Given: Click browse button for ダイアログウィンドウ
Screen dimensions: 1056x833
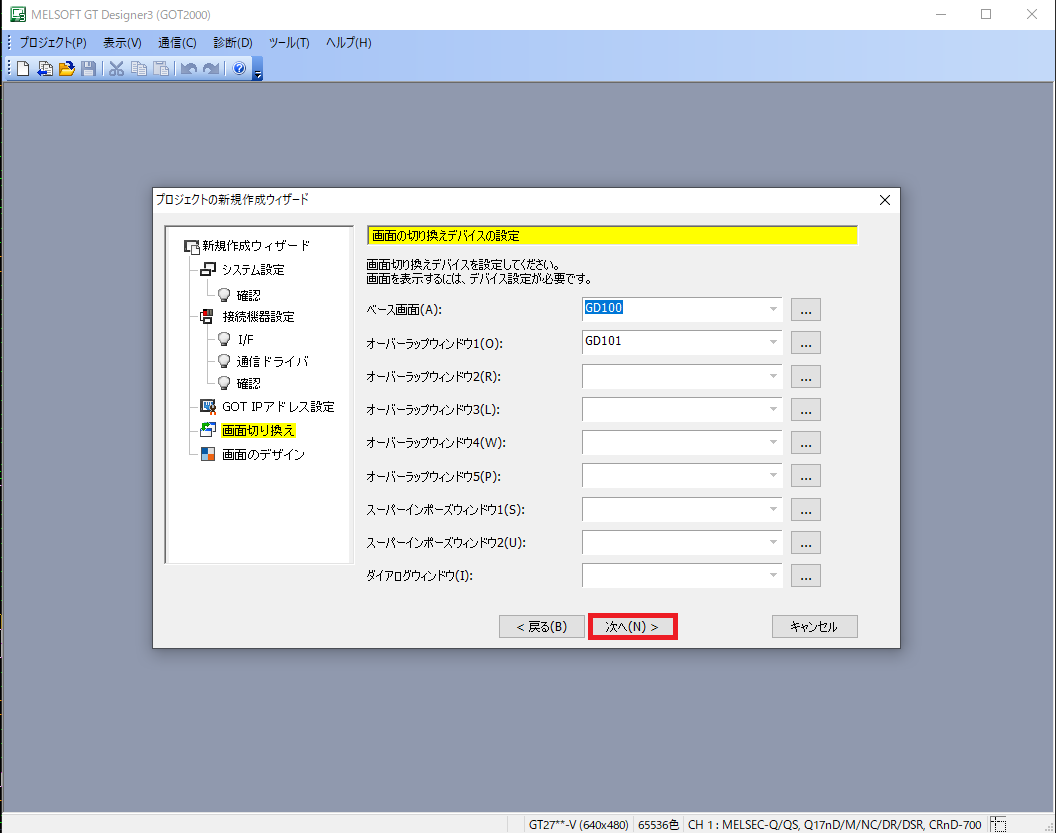Looking at the screenshot, I should [805, 576].
